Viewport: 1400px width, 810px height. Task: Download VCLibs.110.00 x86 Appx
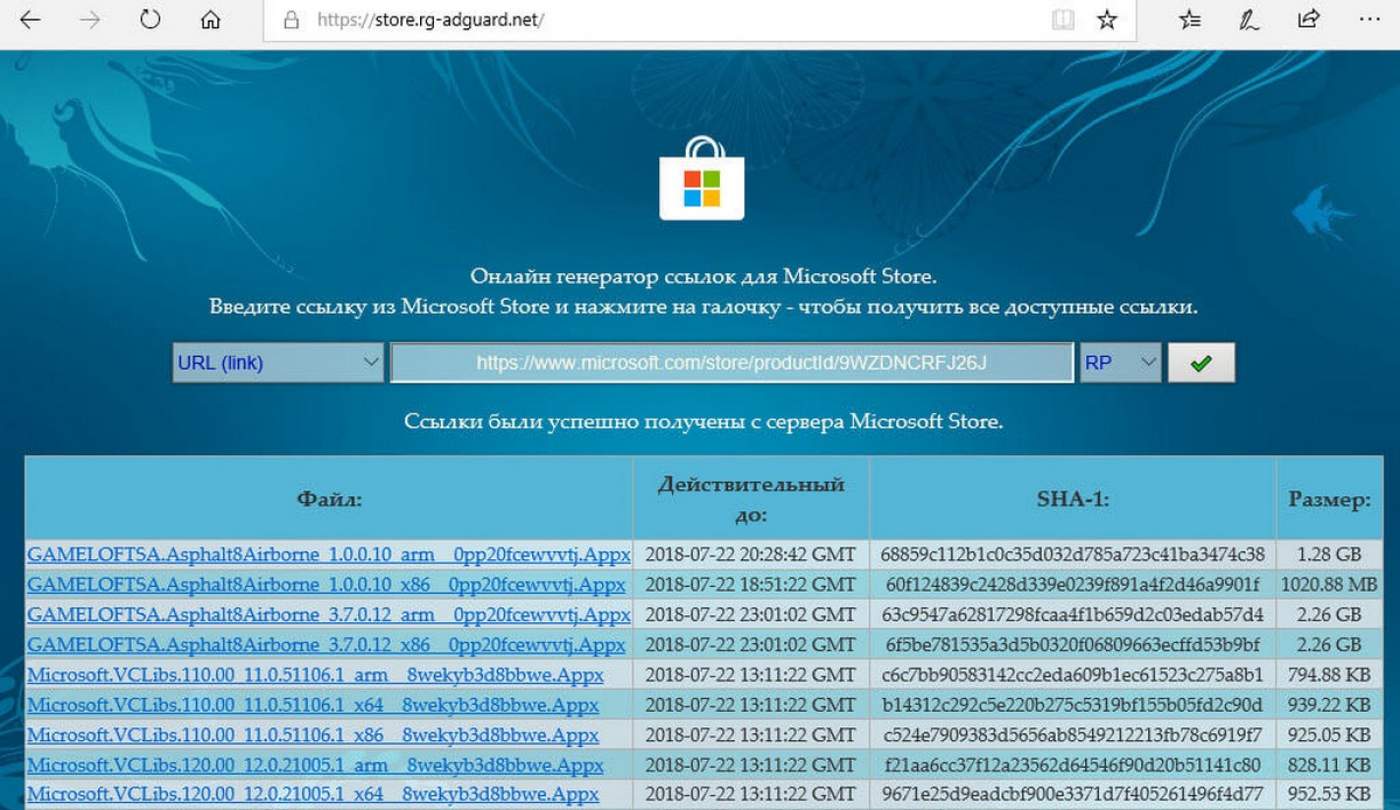(313, 735)
